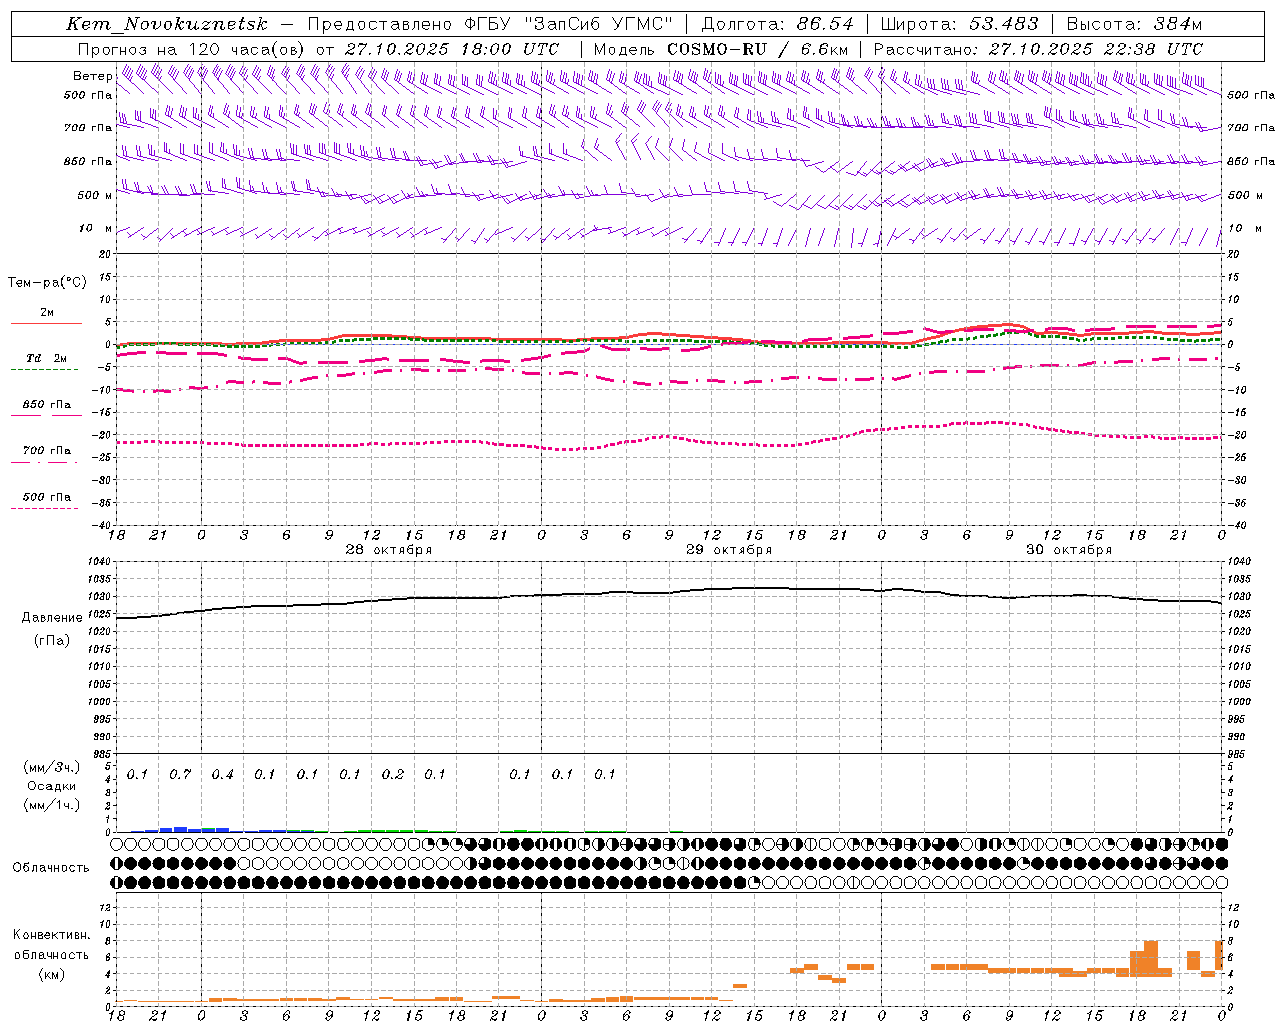The image size is (1280, 1024).
Task: Click the (мм/3ч.) precipitation unit label
Action: [52, 767]
